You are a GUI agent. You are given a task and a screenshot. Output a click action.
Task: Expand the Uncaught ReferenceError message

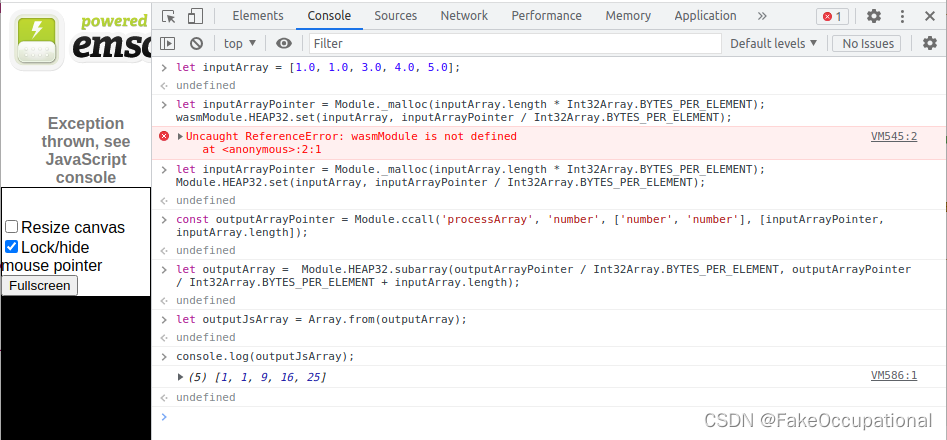pos(180,136)
